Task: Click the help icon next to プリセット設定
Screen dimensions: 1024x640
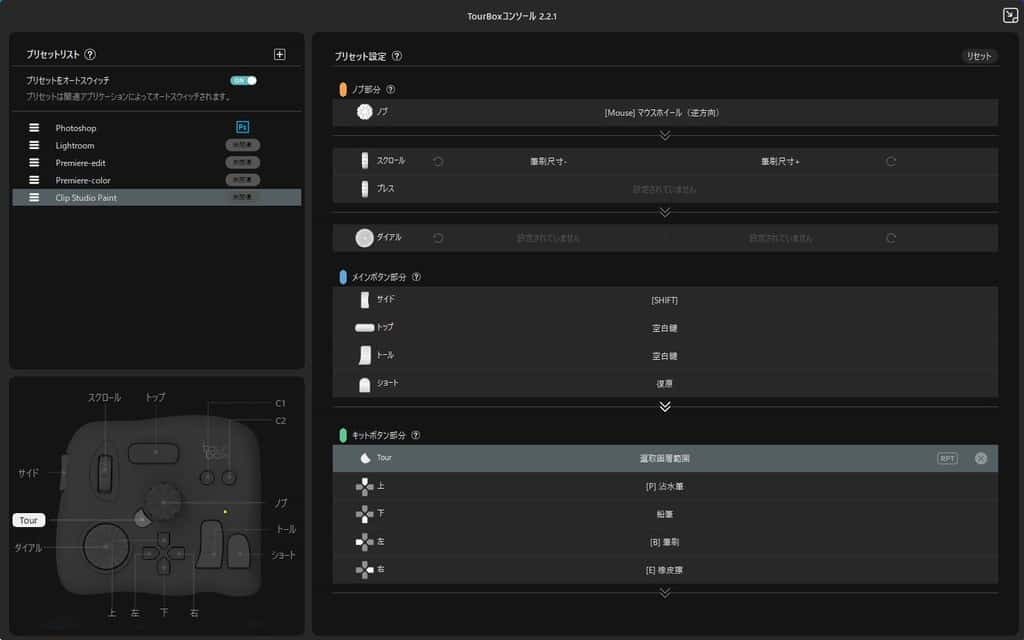Action: coord(397,57)
